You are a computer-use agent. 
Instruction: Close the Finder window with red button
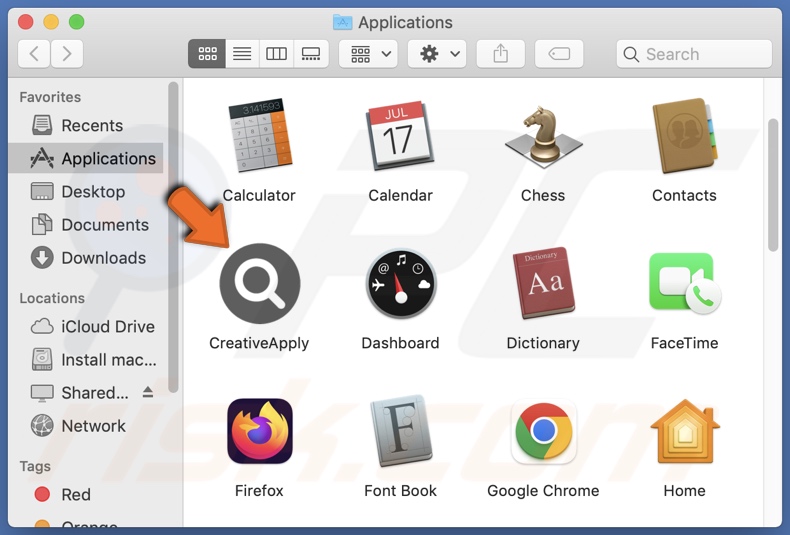pos(26,22)
